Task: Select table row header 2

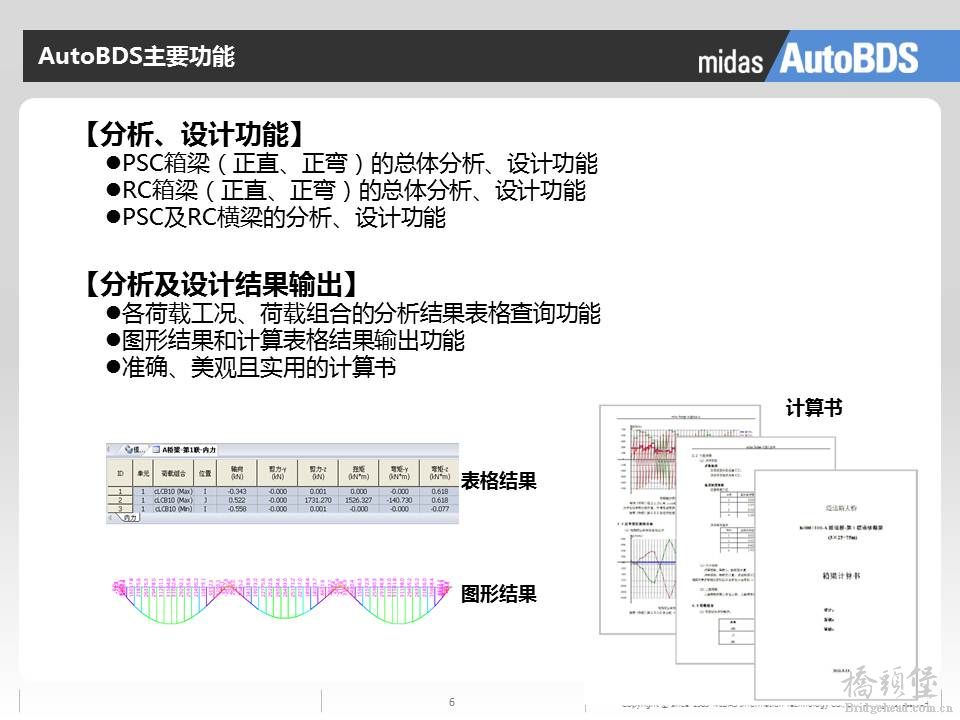Action: tap(120, 500)
